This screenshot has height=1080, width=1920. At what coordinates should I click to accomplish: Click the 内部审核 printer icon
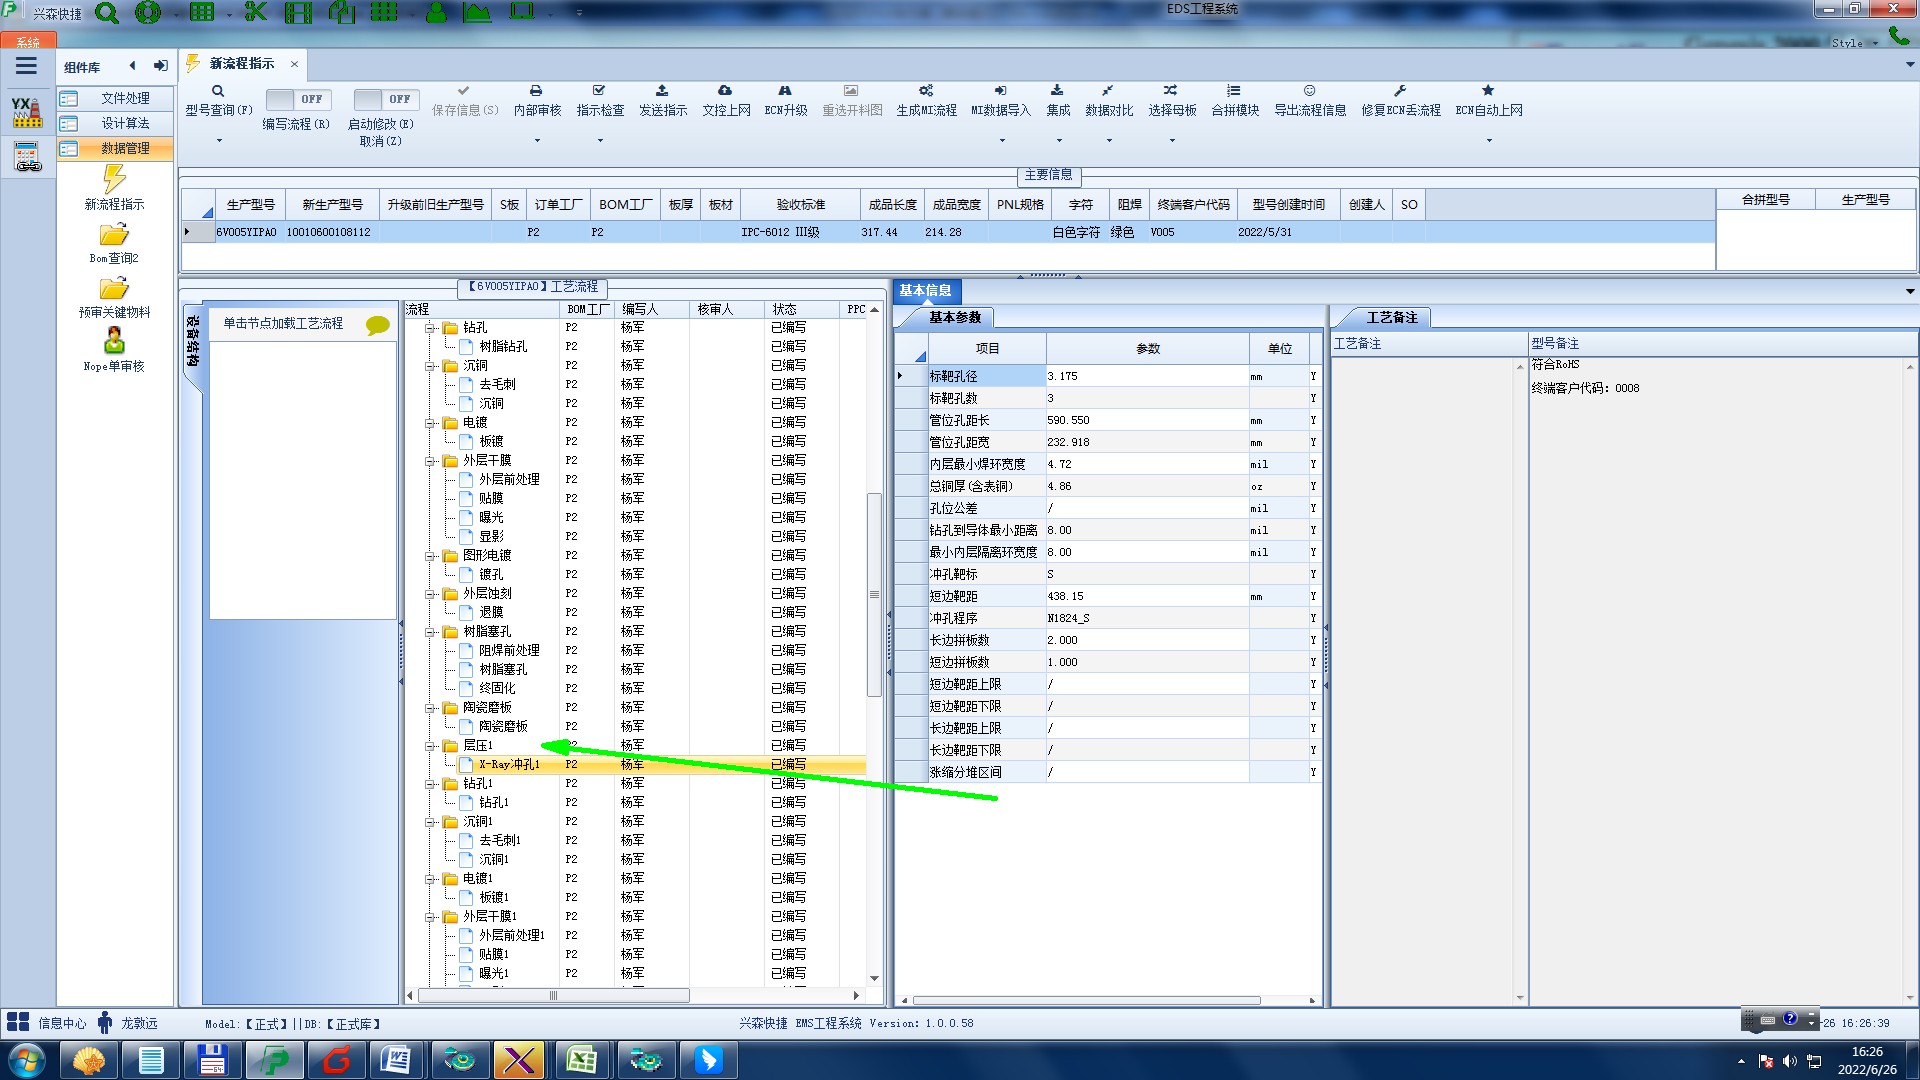tap(536, 91)
